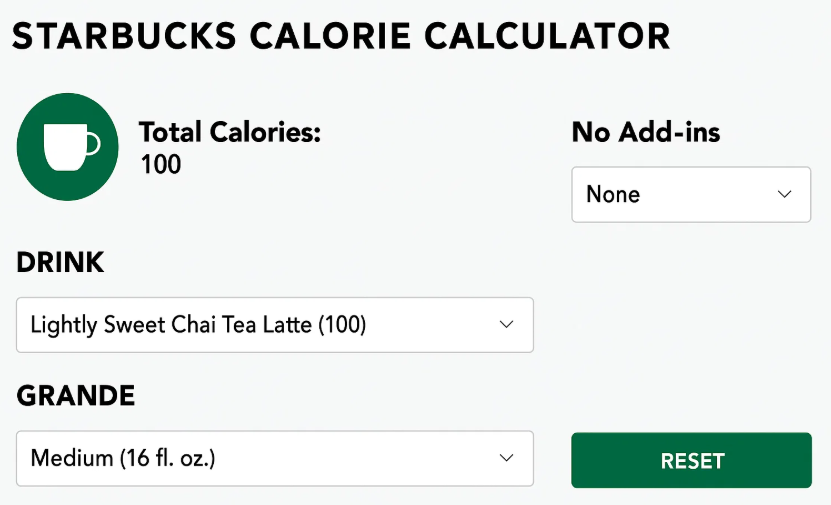Screen dimensions: 831x505
Task: Click the word STARBUCKS in the title
Action: coord(124,37)
